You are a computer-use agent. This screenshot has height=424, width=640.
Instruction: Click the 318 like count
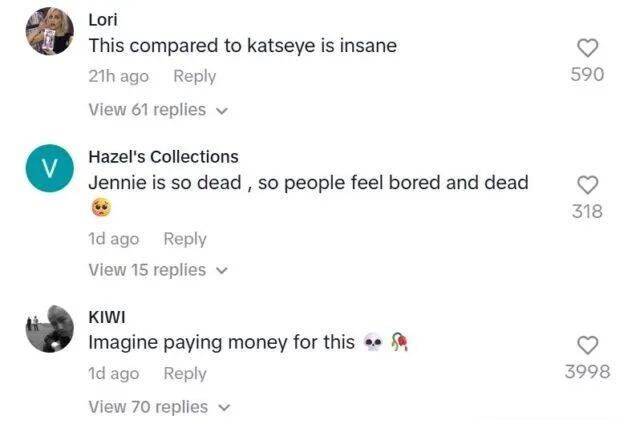(588, 211)
